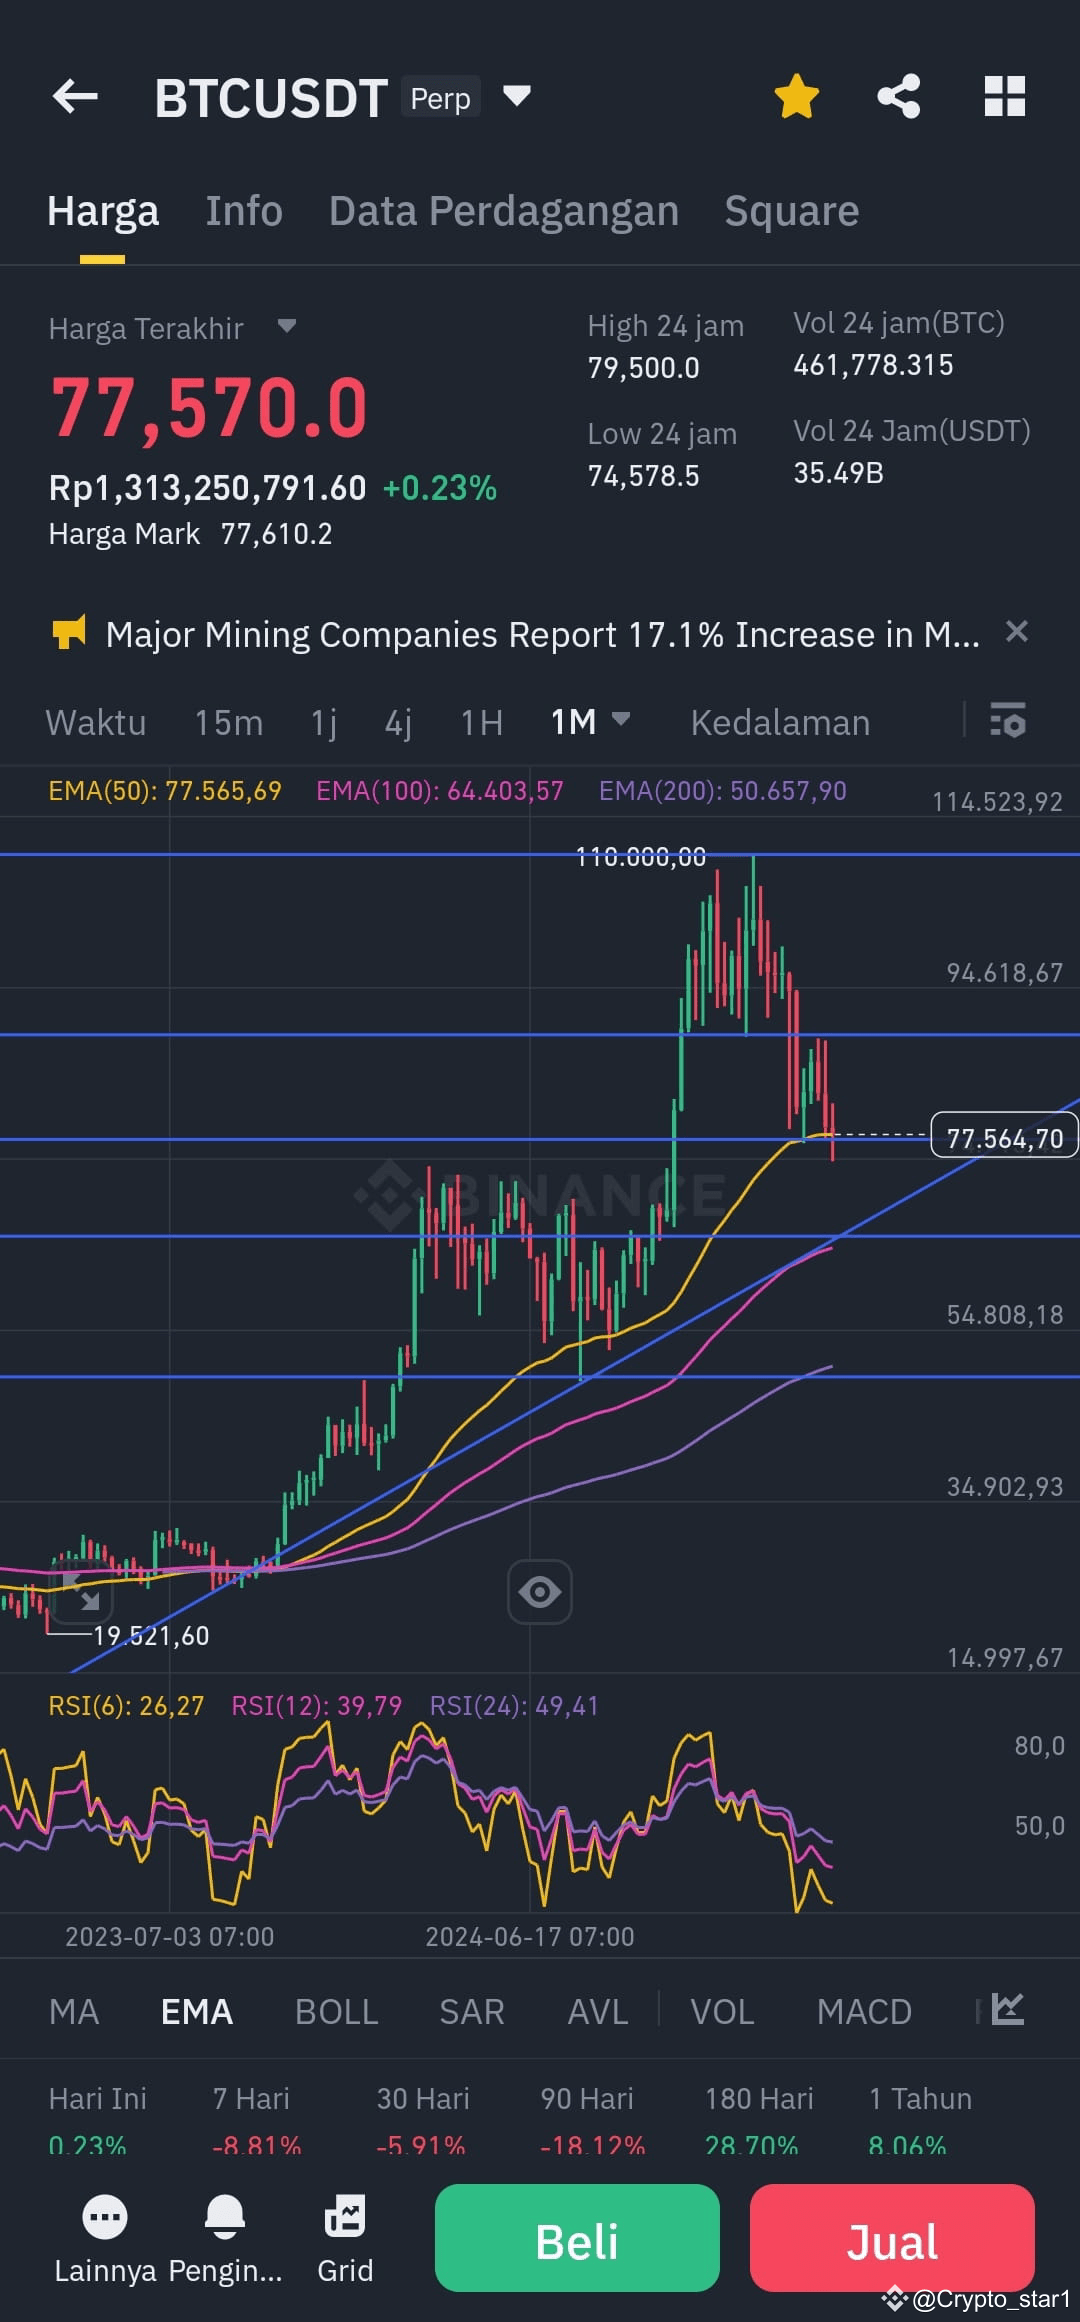Open the price alert bell

click(x=225, y=2239)
